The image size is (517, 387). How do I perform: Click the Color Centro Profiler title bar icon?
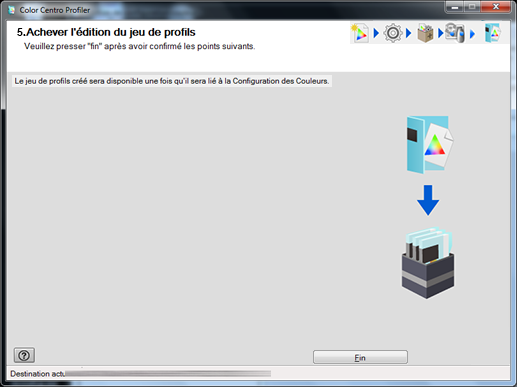tap(12, 10)
